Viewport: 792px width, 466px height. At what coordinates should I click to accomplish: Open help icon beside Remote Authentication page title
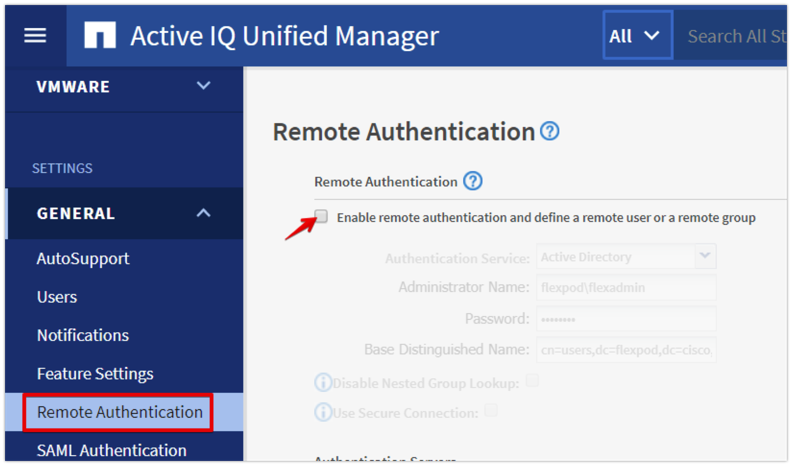[x=550, y=131]
